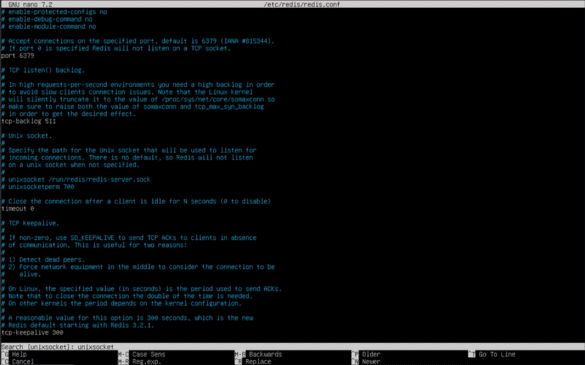Viewport: 585px width, 365px height.
Task: Click the 'of communication. This is useful' line
Action: 94,245
